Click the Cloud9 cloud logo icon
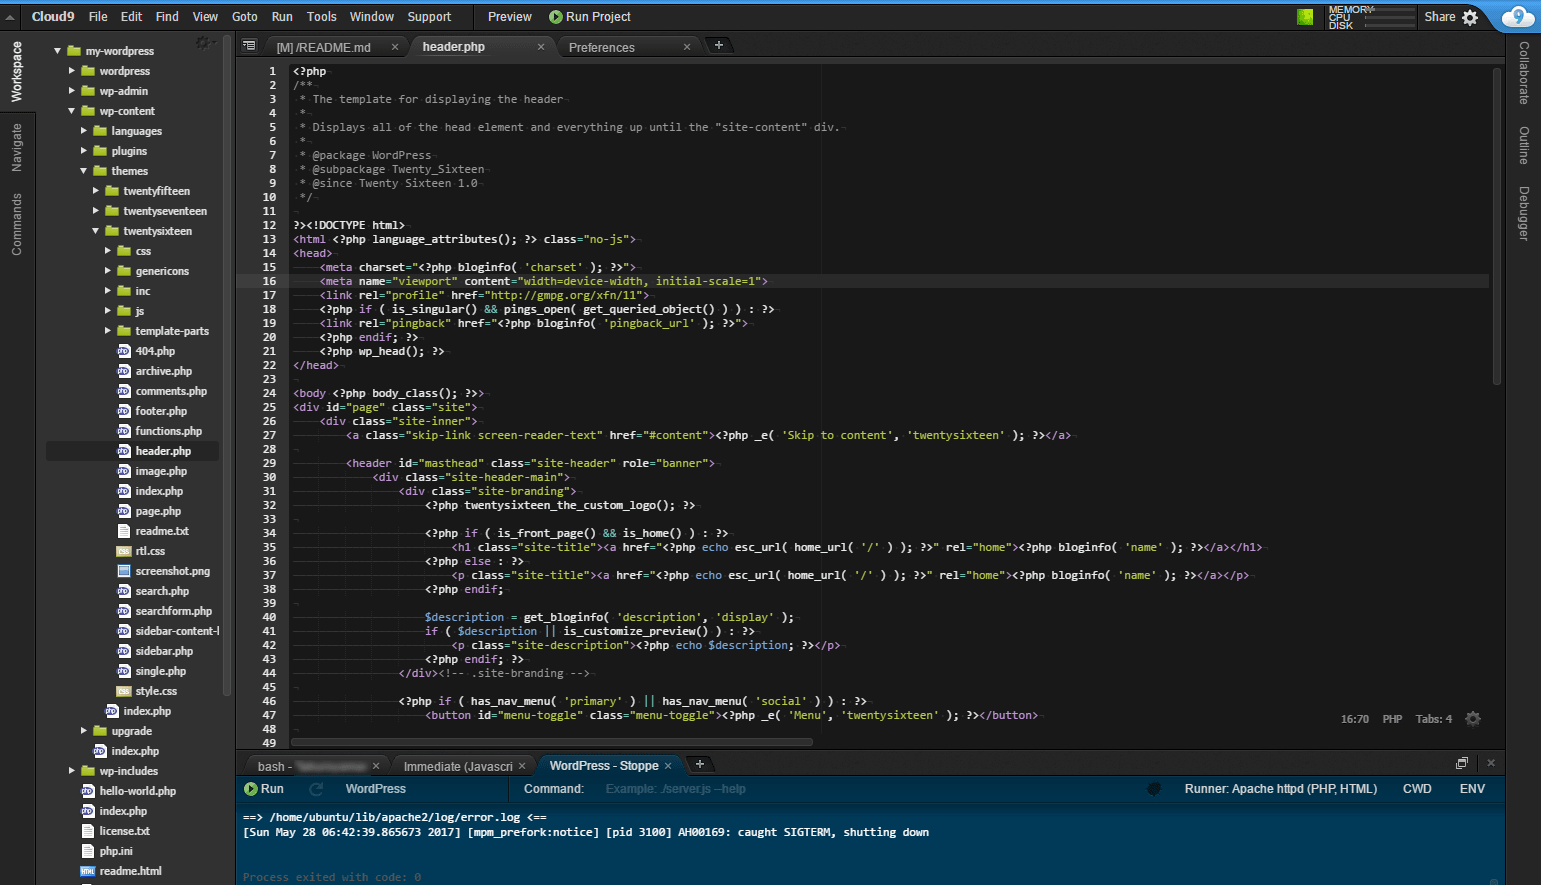The width and height of the screenshot is (1541, 885). (x=1518, y=16)
